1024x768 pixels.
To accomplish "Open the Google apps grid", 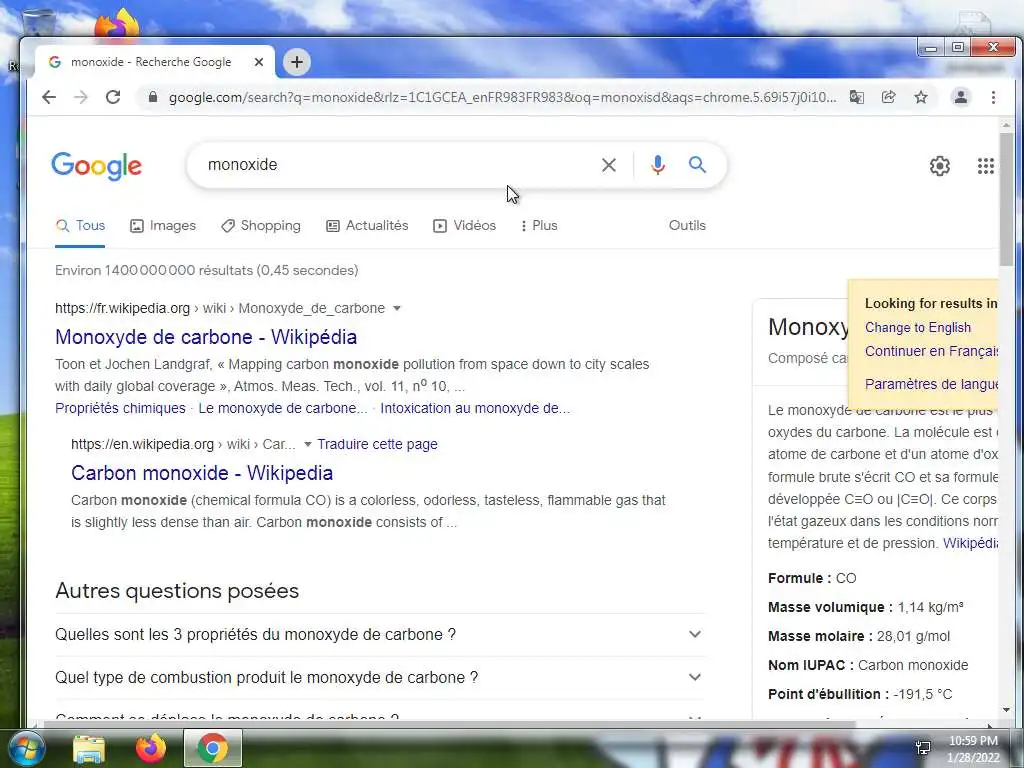I will (x=985, y=166).
